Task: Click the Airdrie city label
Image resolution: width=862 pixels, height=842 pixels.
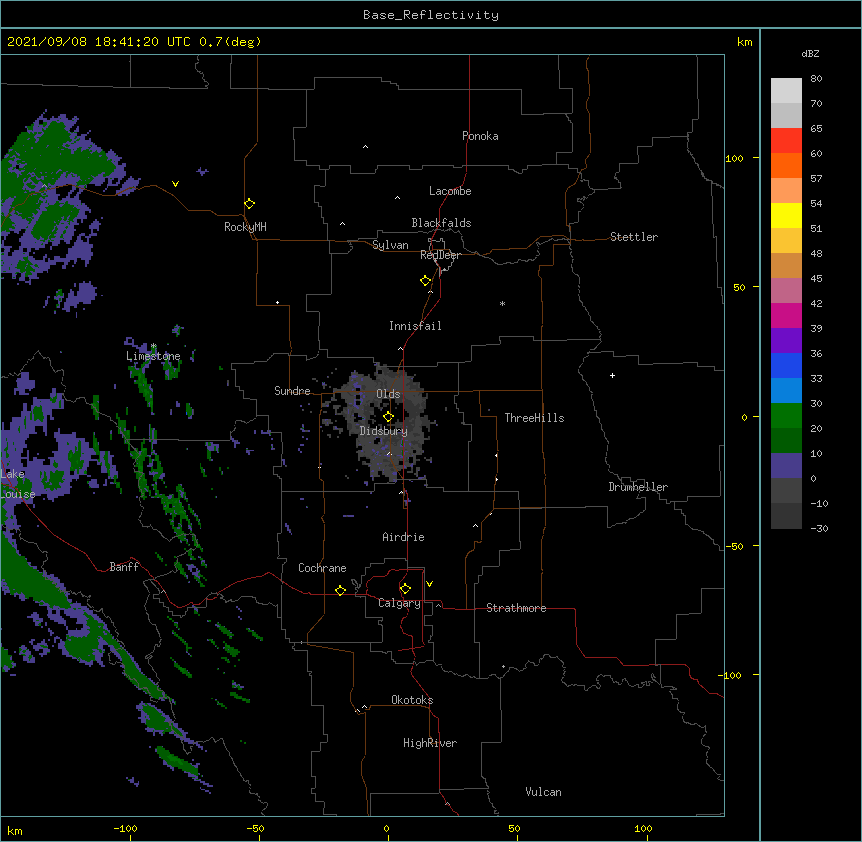Action: coord(403,537)
